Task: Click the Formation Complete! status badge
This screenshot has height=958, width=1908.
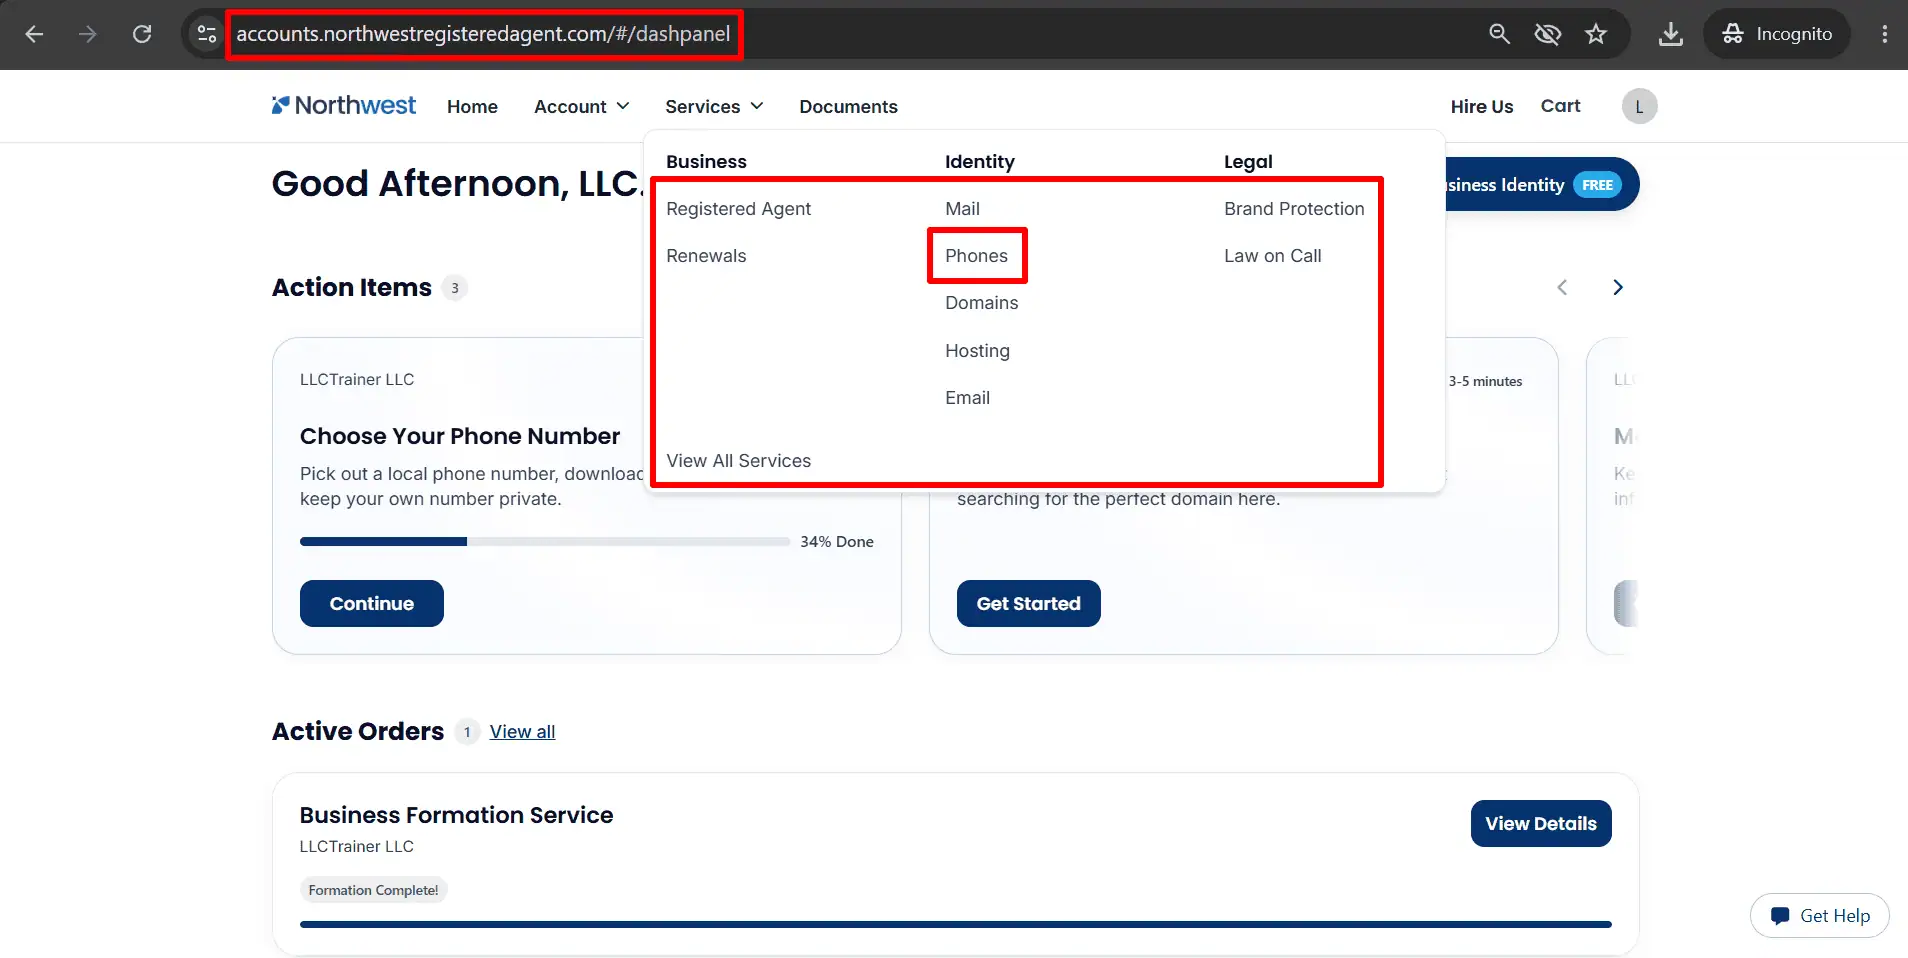Action: (373, 890)
